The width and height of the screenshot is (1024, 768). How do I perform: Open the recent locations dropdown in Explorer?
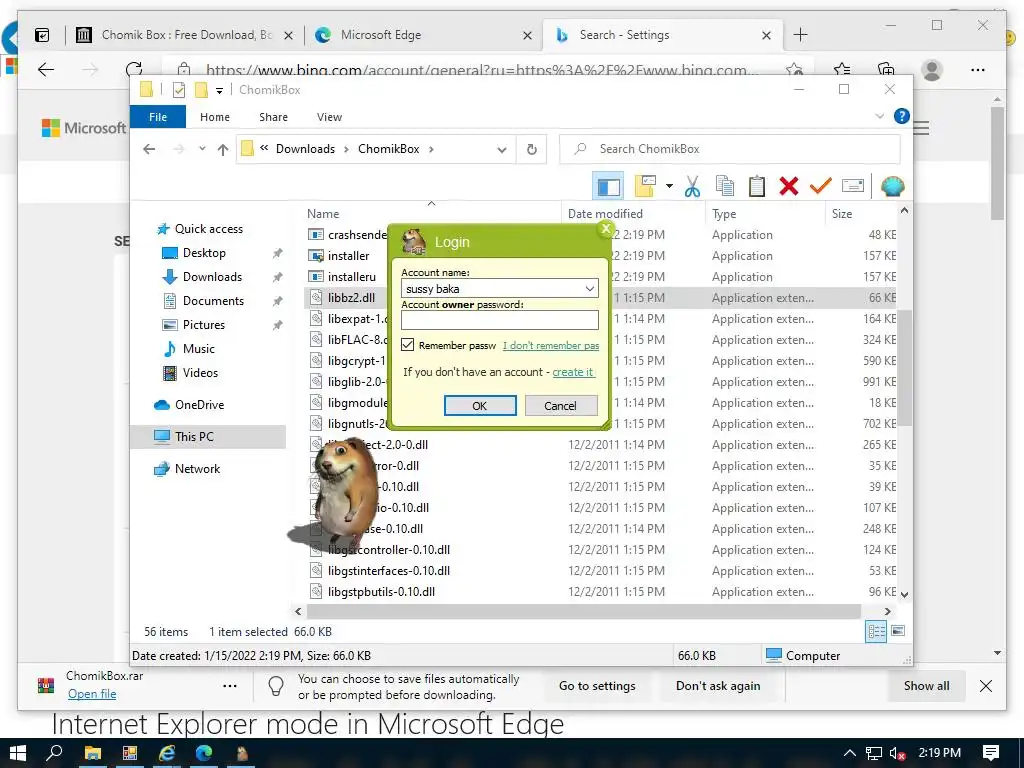(x=202, y=149)
